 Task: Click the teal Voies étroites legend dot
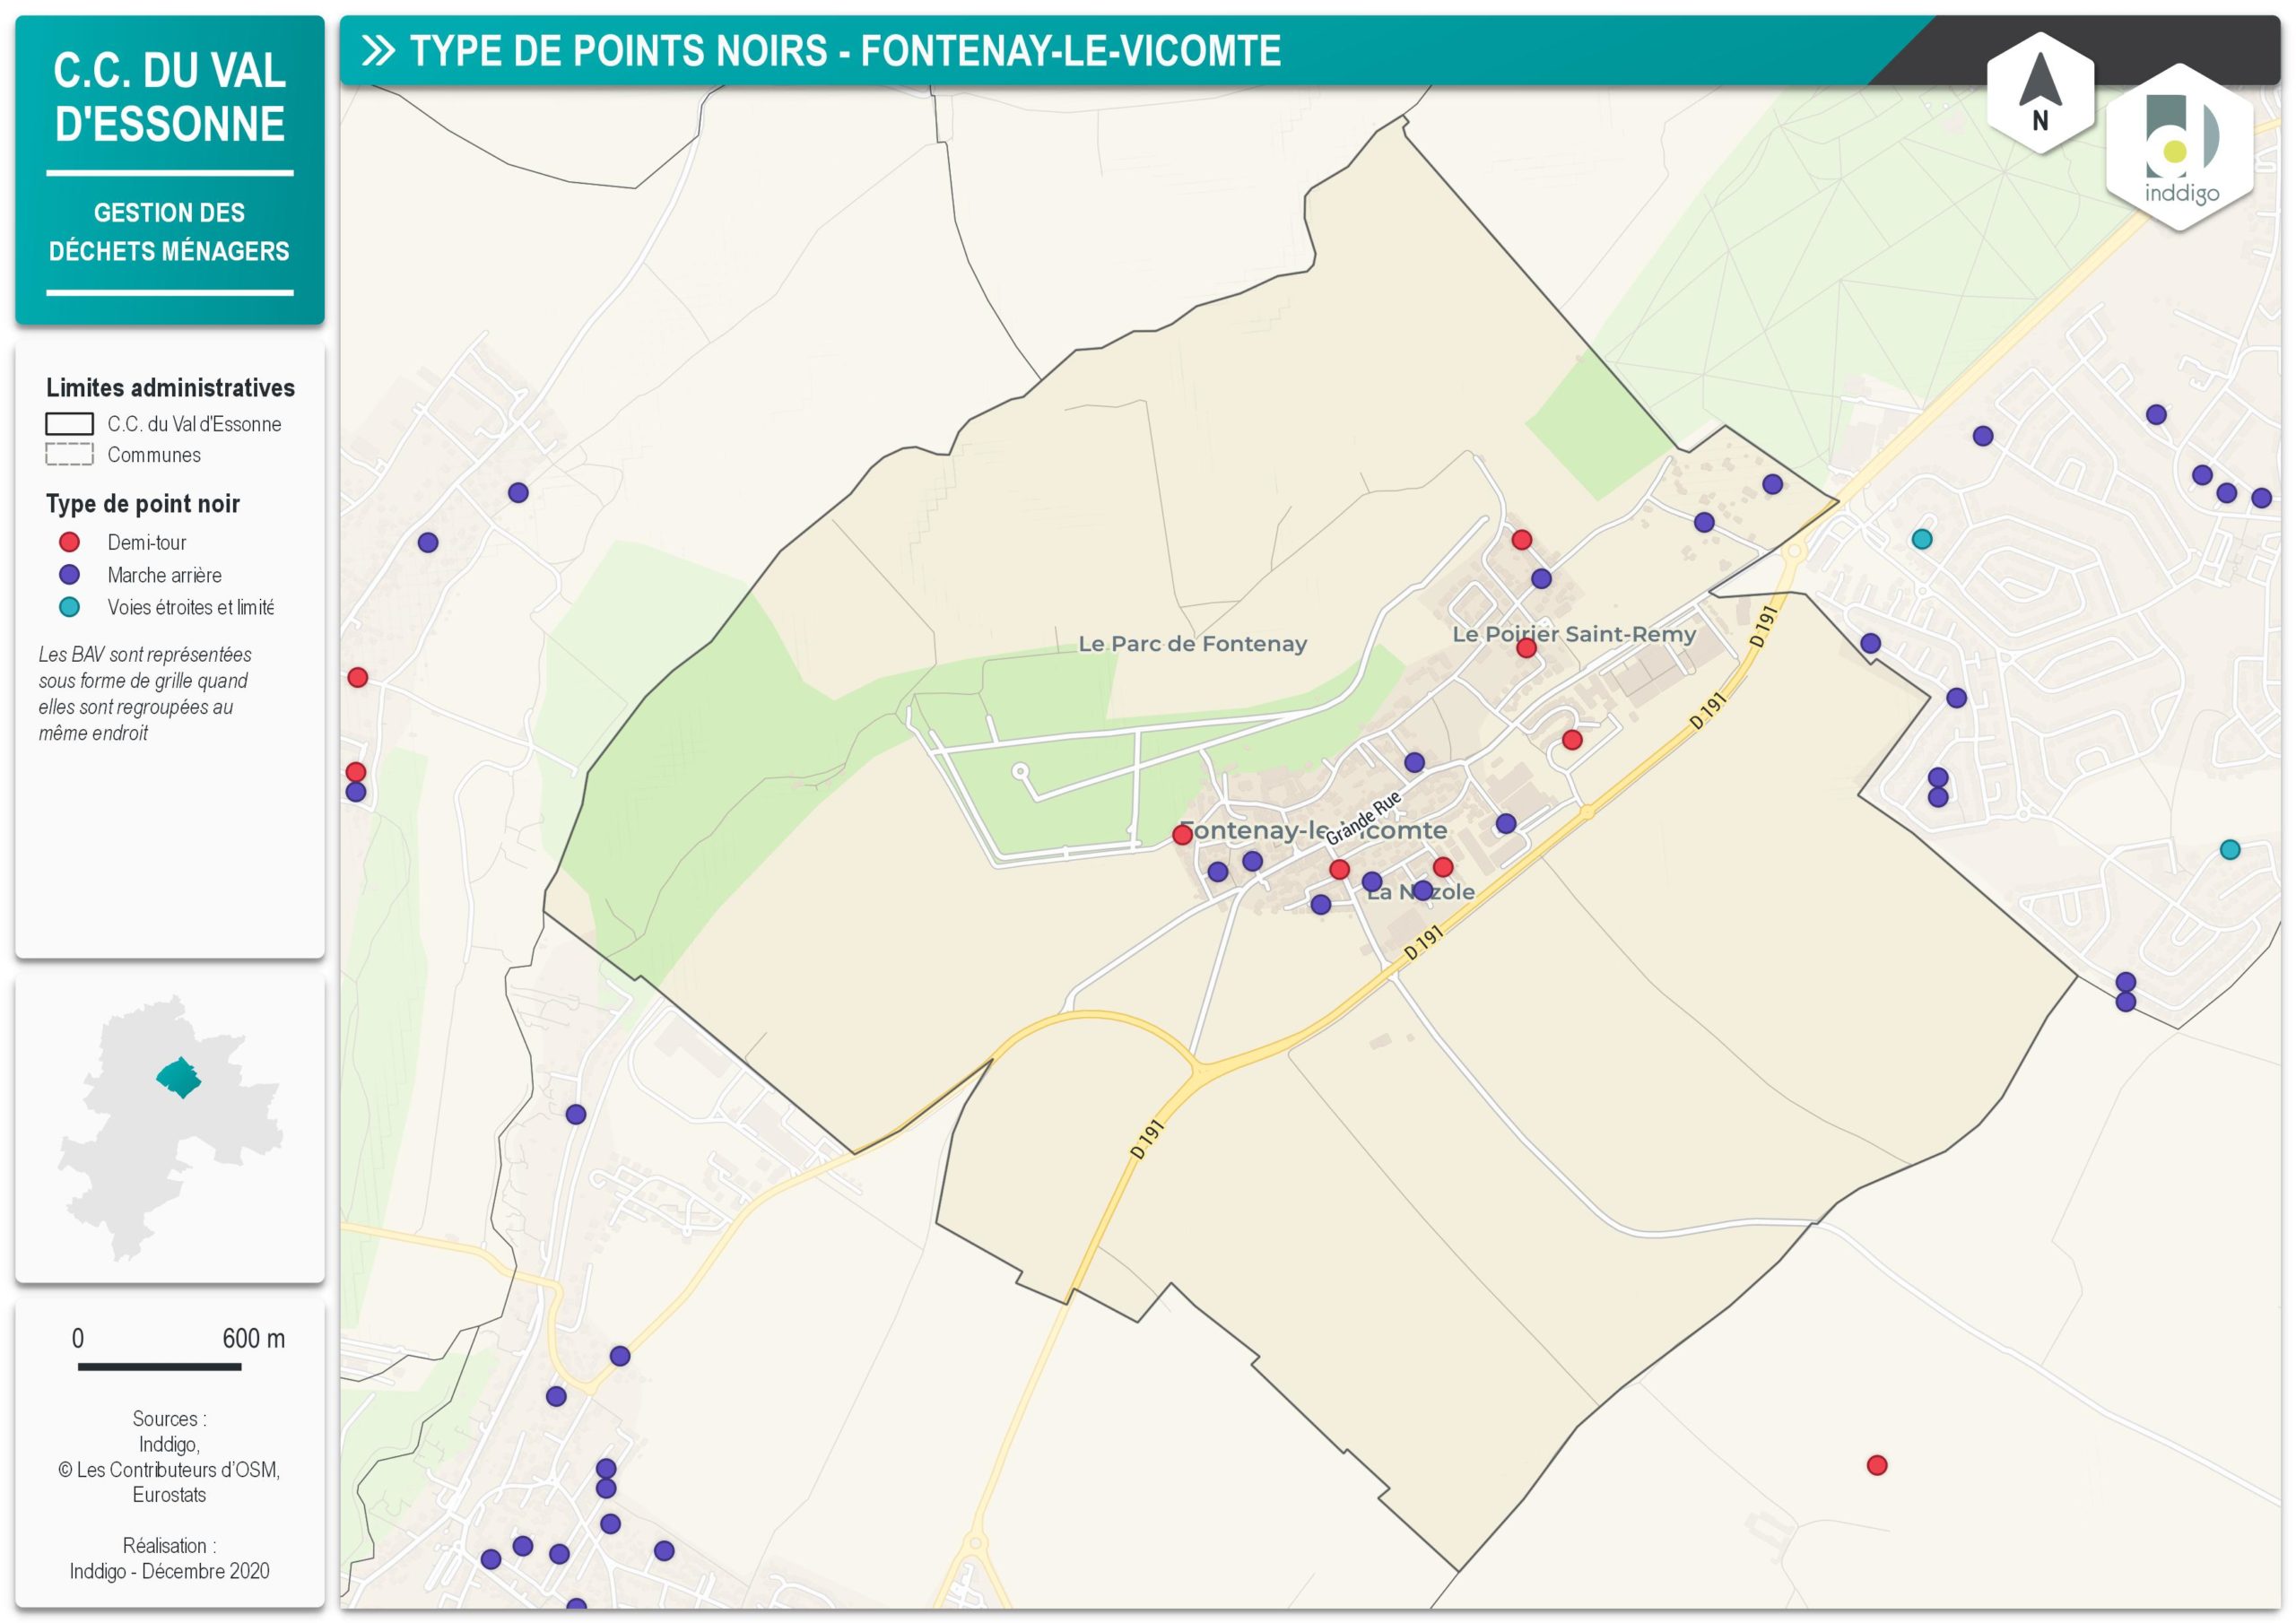coord(69,607)
